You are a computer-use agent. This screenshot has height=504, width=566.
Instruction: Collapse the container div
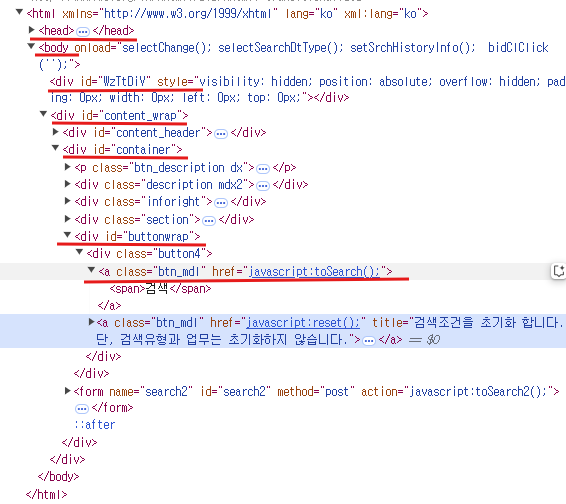tap(55, 148)
